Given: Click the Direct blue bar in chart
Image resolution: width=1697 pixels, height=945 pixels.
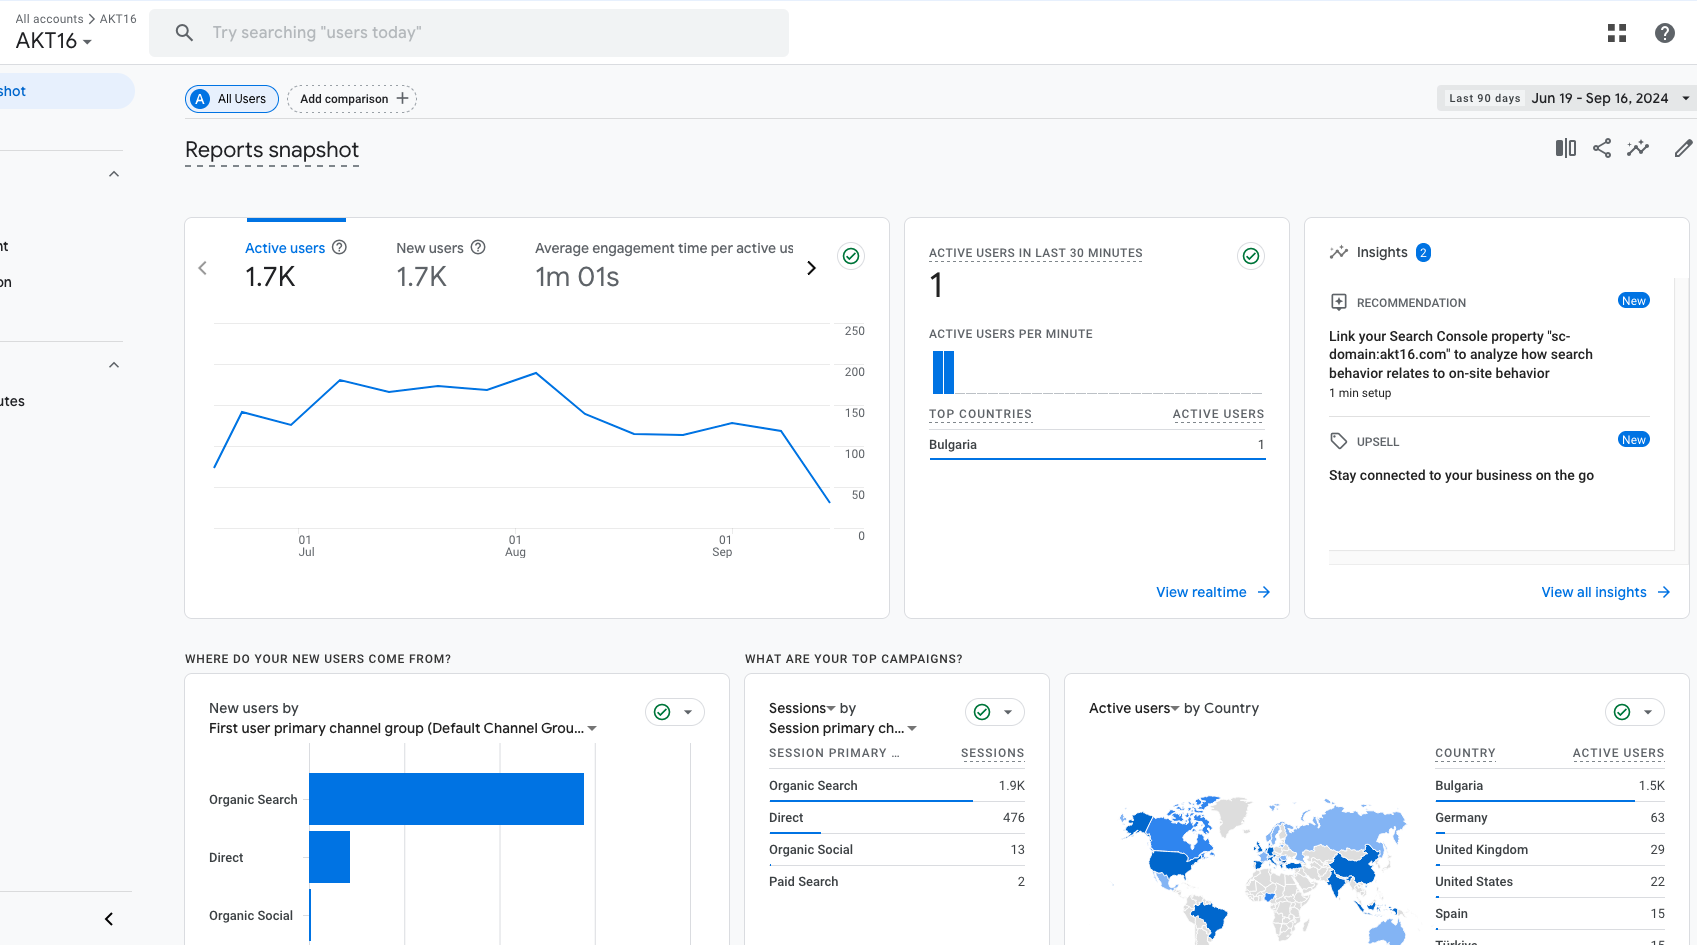Looking at the screenshot, I should [x=329, y=857].
